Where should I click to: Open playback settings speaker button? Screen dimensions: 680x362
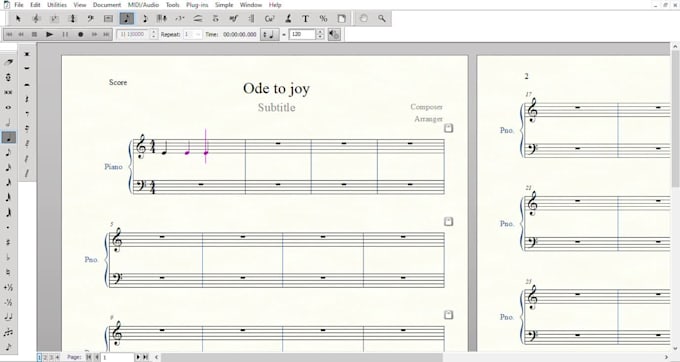(x=334, y=34)
